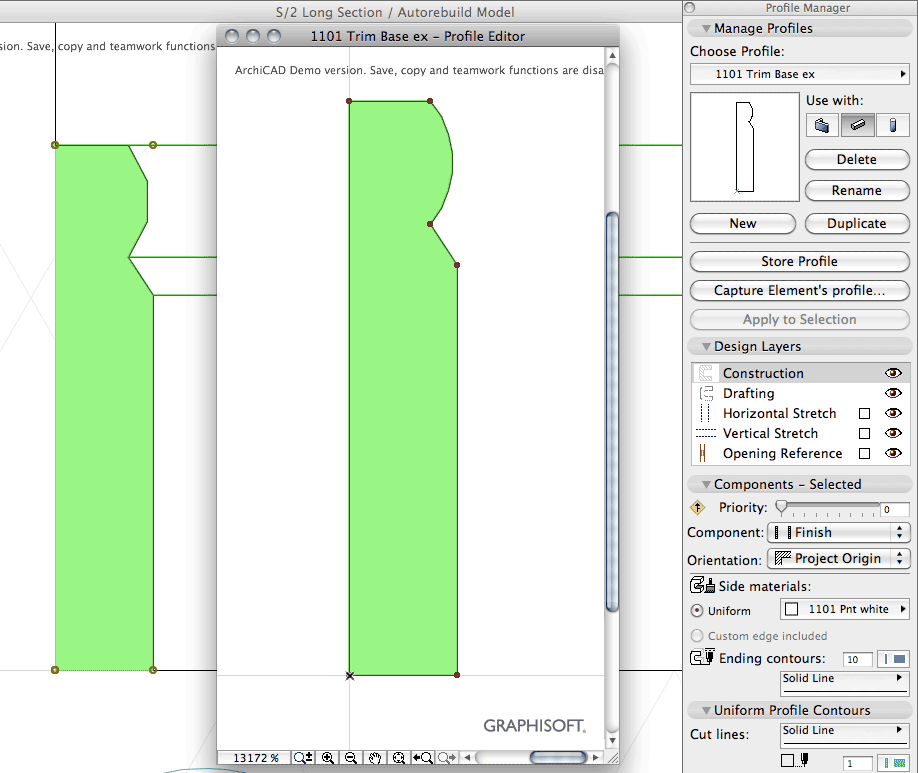Activate the hand pan tool
Screen dimensions: 918x773
coord(375,758)
